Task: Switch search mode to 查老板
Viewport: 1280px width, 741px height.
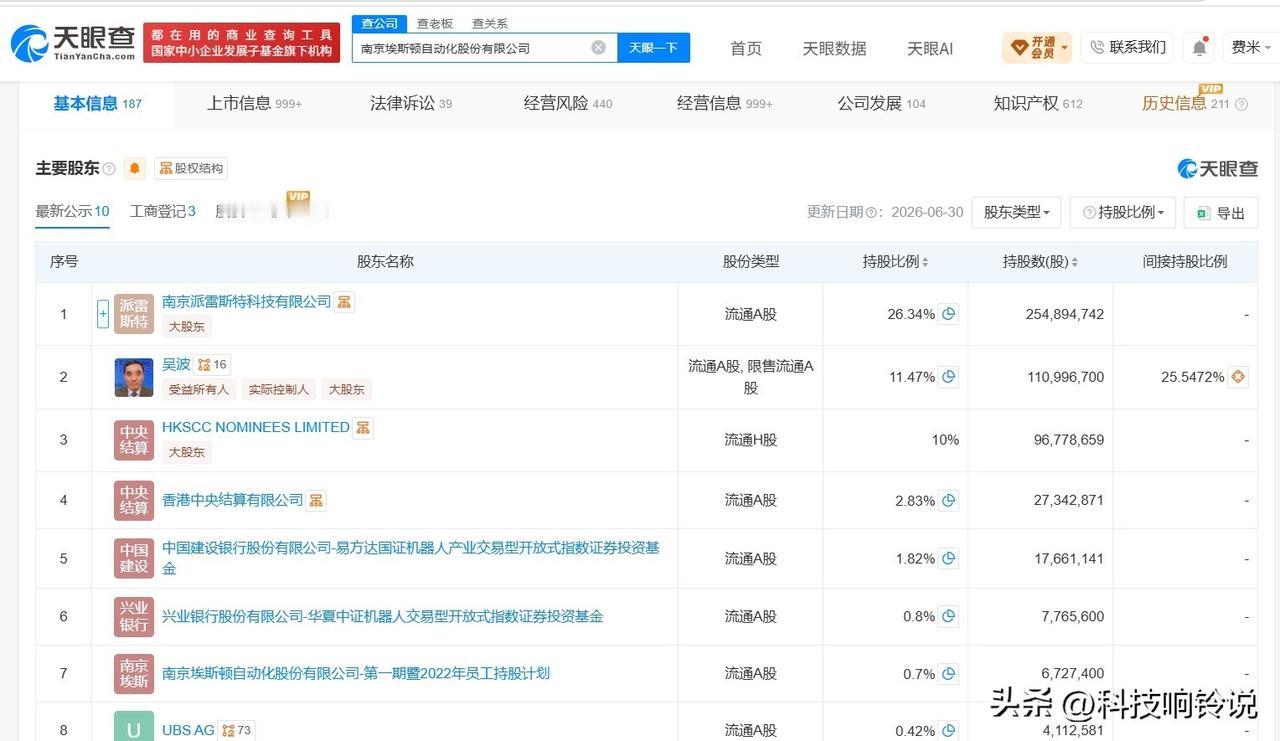Action: pos(435,23)
